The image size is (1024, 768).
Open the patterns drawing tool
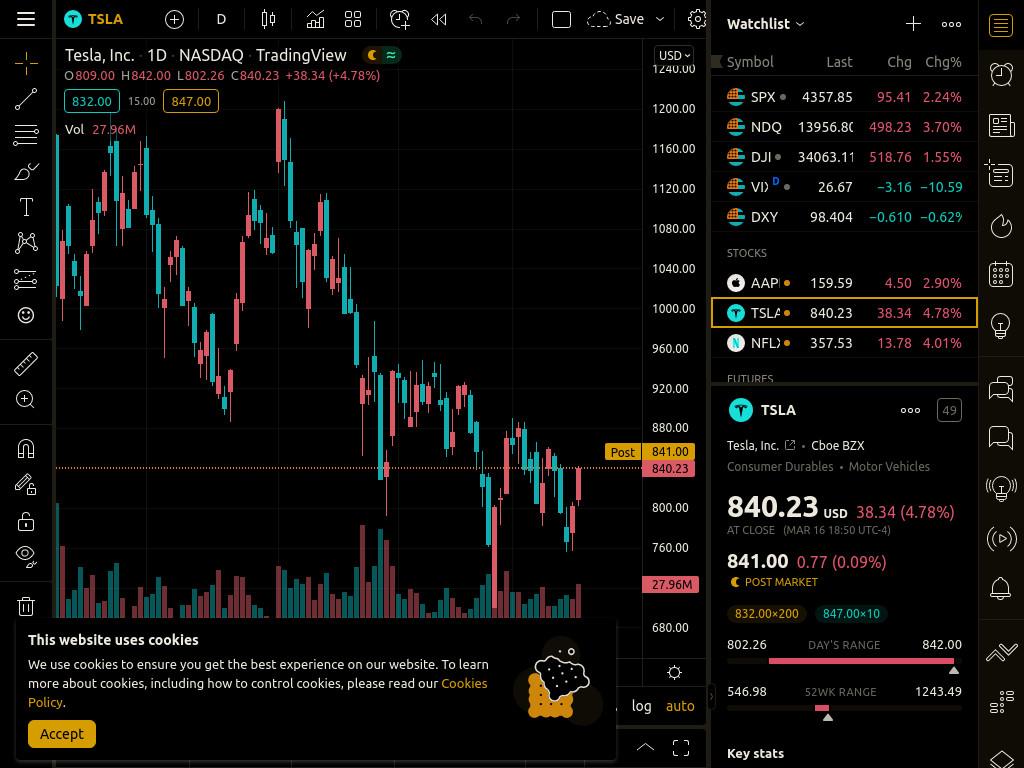(x=26, y=242)
